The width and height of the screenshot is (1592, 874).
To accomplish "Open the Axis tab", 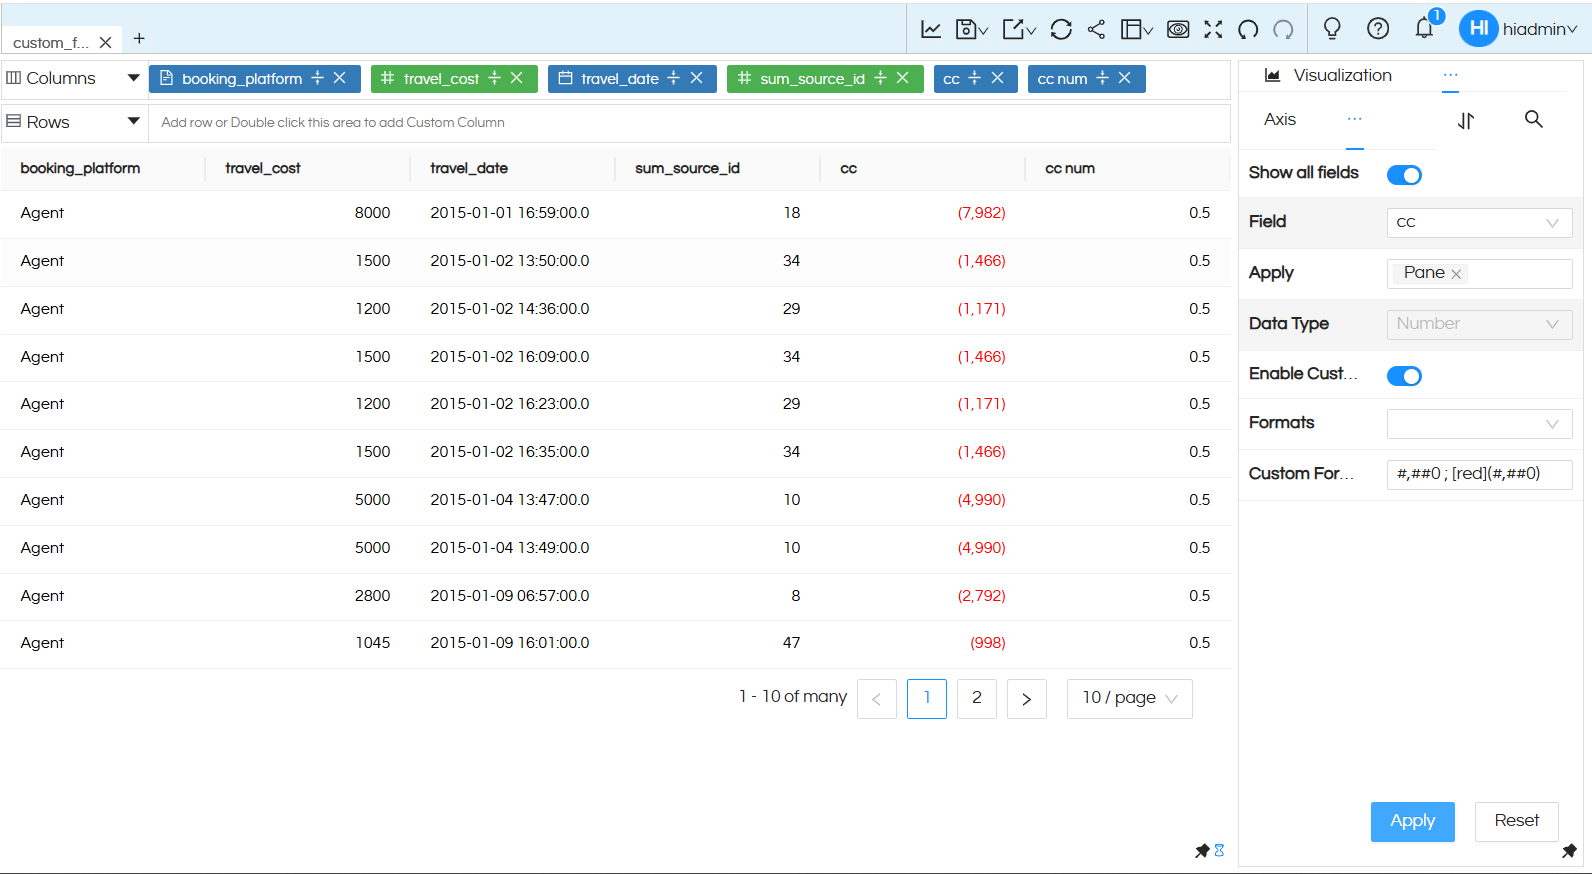I will pos(1280,119).
